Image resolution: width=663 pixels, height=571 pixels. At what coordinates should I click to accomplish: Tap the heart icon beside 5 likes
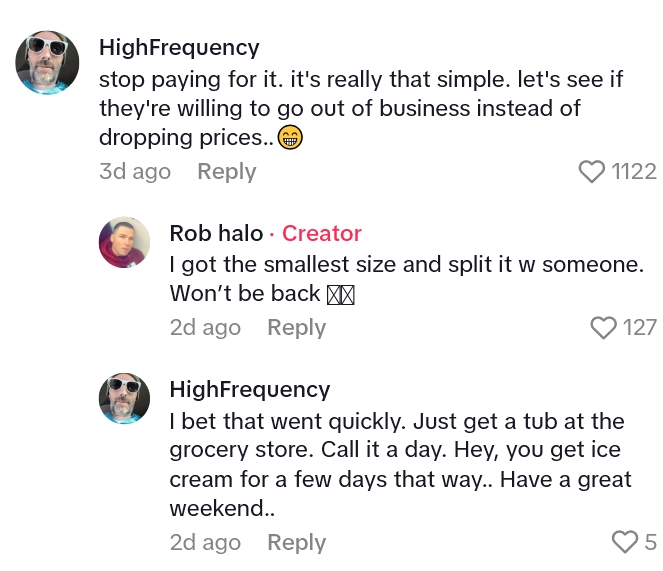[624, 542]
